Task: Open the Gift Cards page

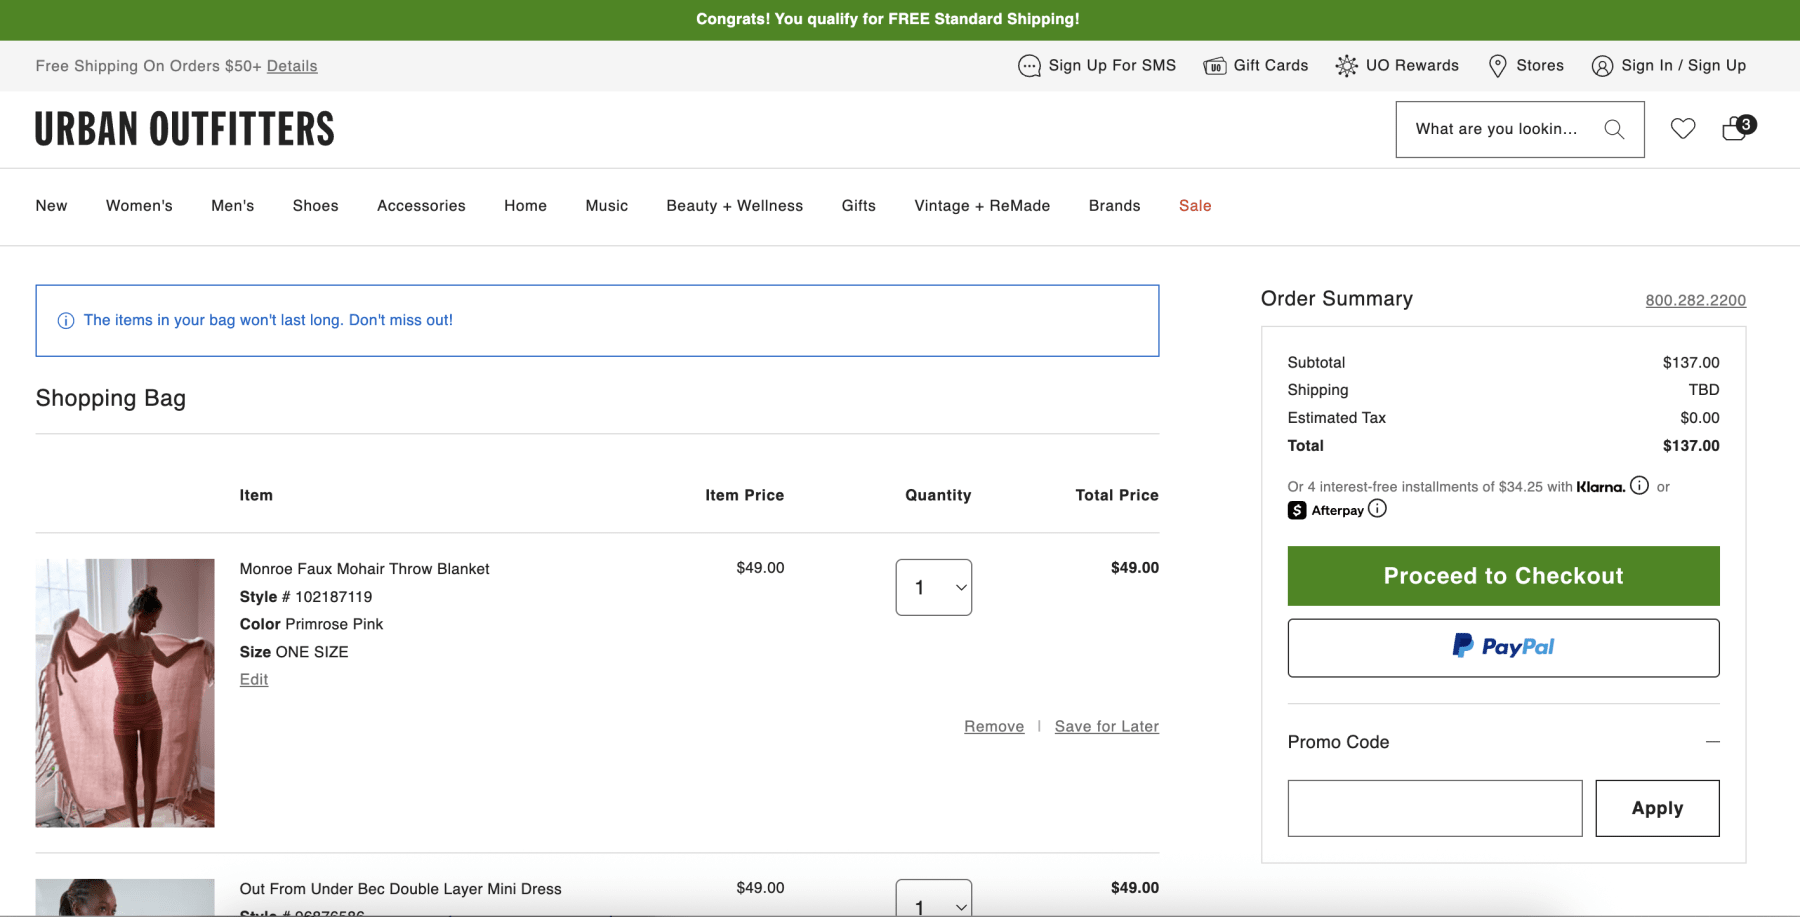Action: tap(1256, 66)
